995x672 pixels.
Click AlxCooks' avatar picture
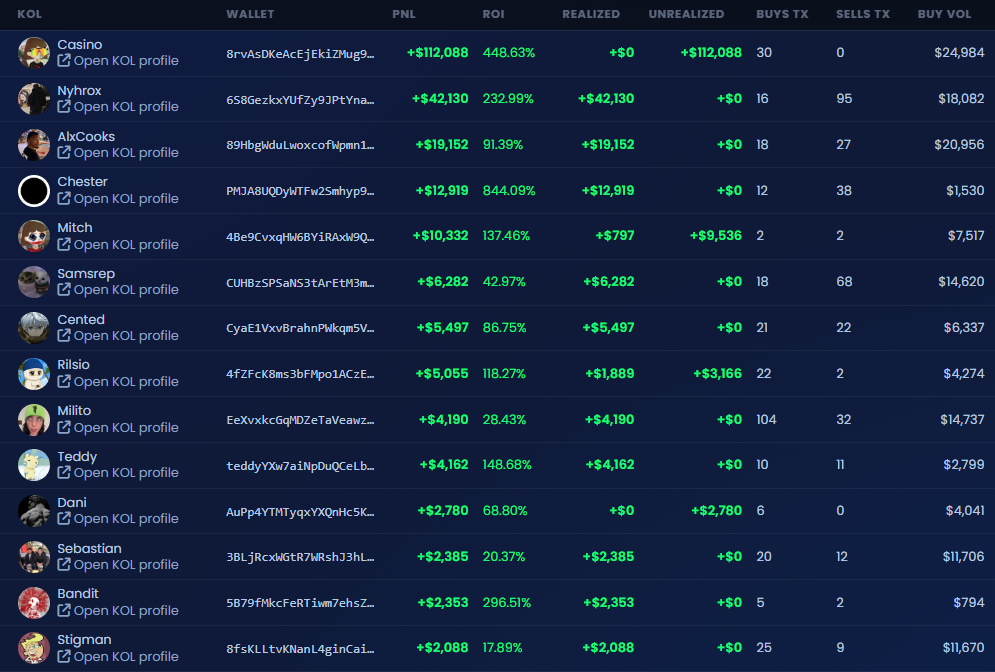coord(34,145)
